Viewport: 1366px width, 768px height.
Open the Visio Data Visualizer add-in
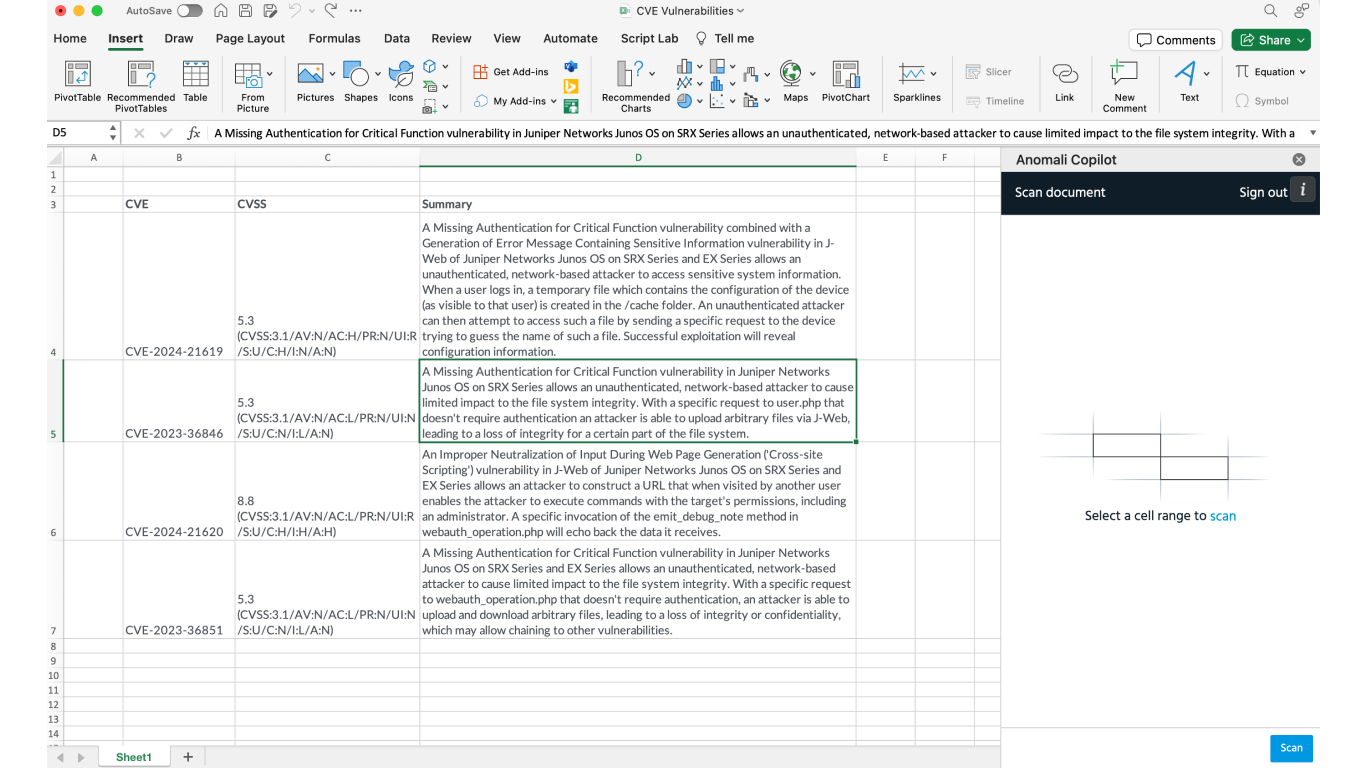[x=571, y=66]
